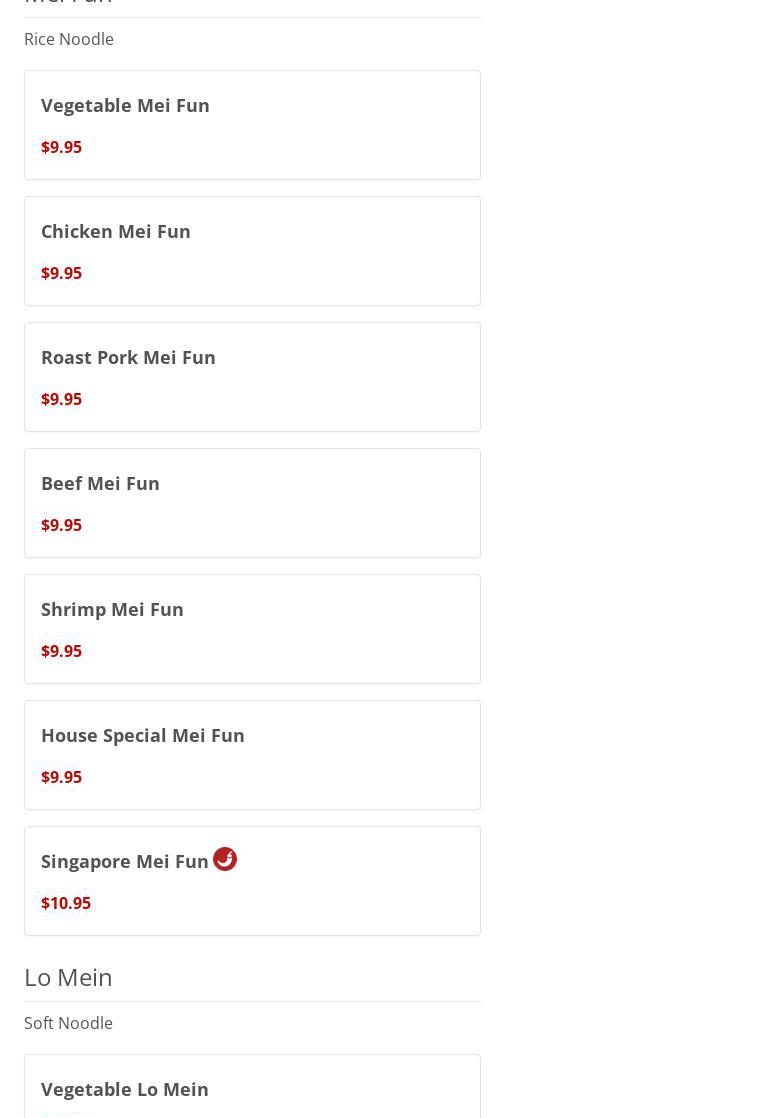Click the Soft Noodle description text

tap(68, 1023)
